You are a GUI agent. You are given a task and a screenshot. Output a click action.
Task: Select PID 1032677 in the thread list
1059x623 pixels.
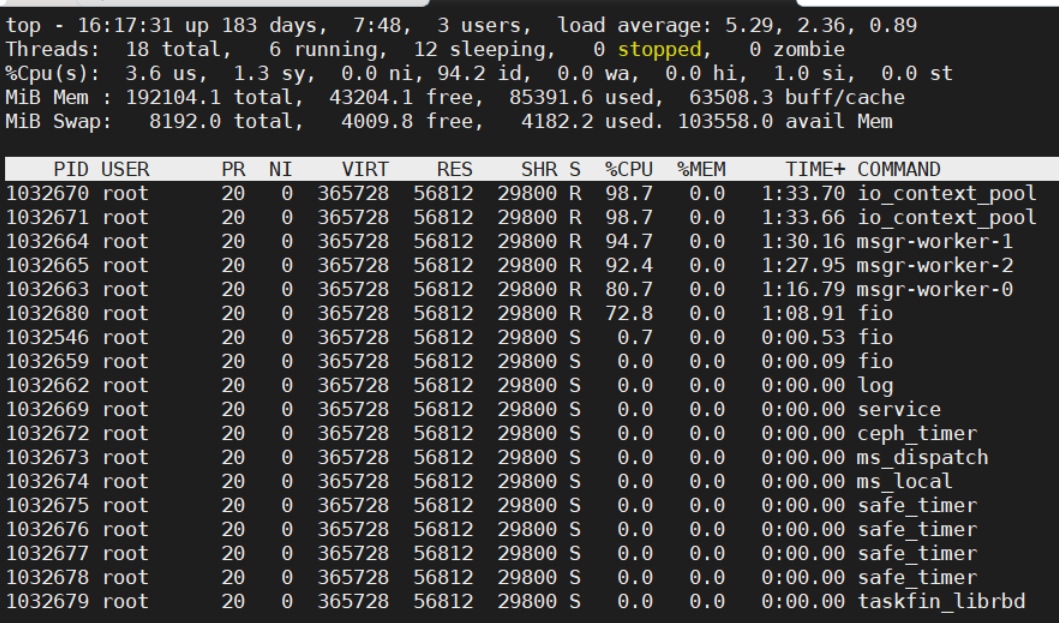coord(47,553)
